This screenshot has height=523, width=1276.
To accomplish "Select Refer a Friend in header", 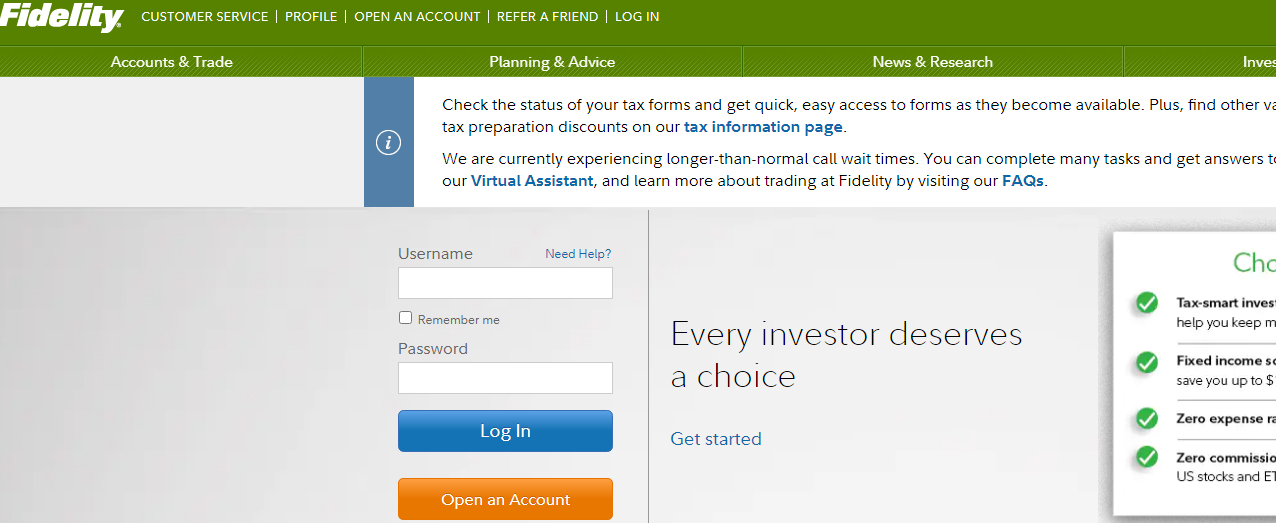I will pos(547,17).
